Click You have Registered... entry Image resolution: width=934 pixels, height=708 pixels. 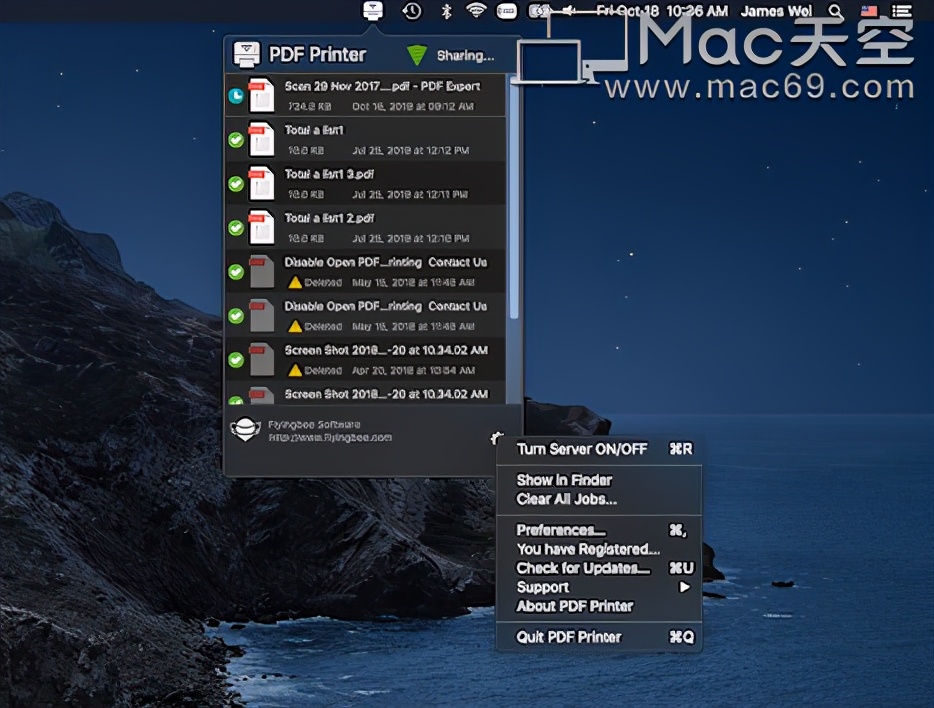pos(599,549)
